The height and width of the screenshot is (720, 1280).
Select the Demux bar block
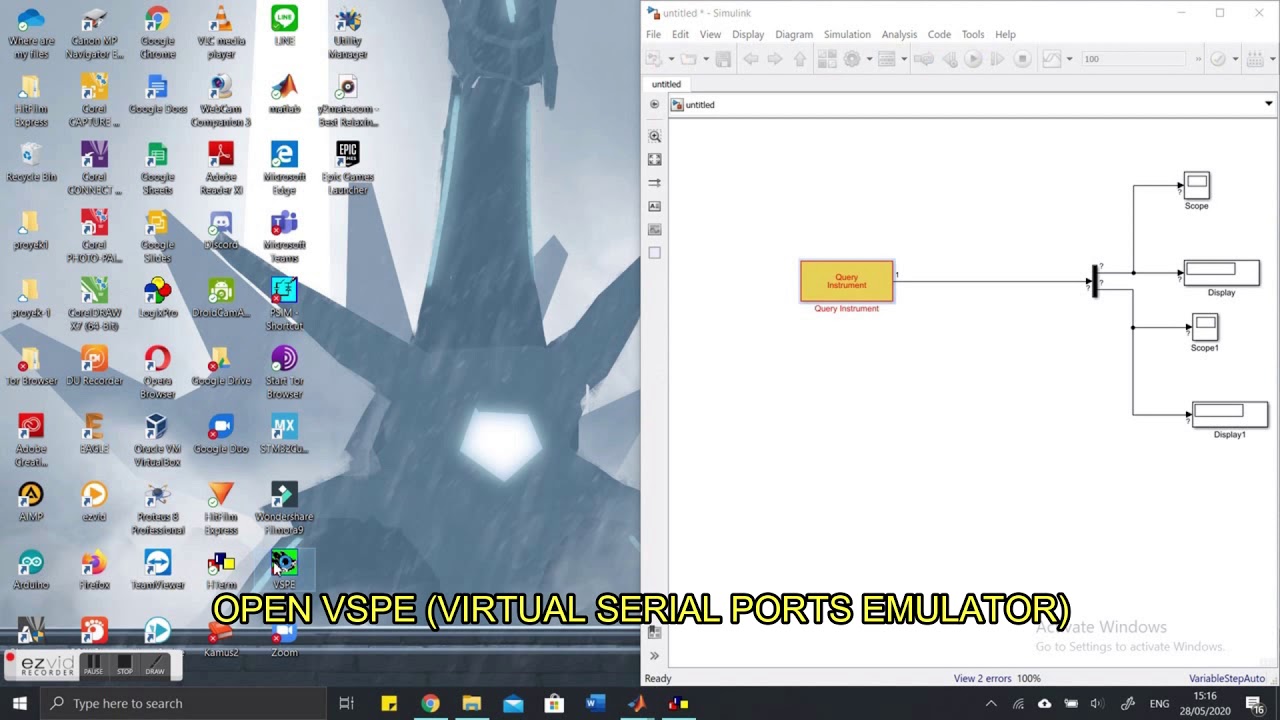[1094, 281]
